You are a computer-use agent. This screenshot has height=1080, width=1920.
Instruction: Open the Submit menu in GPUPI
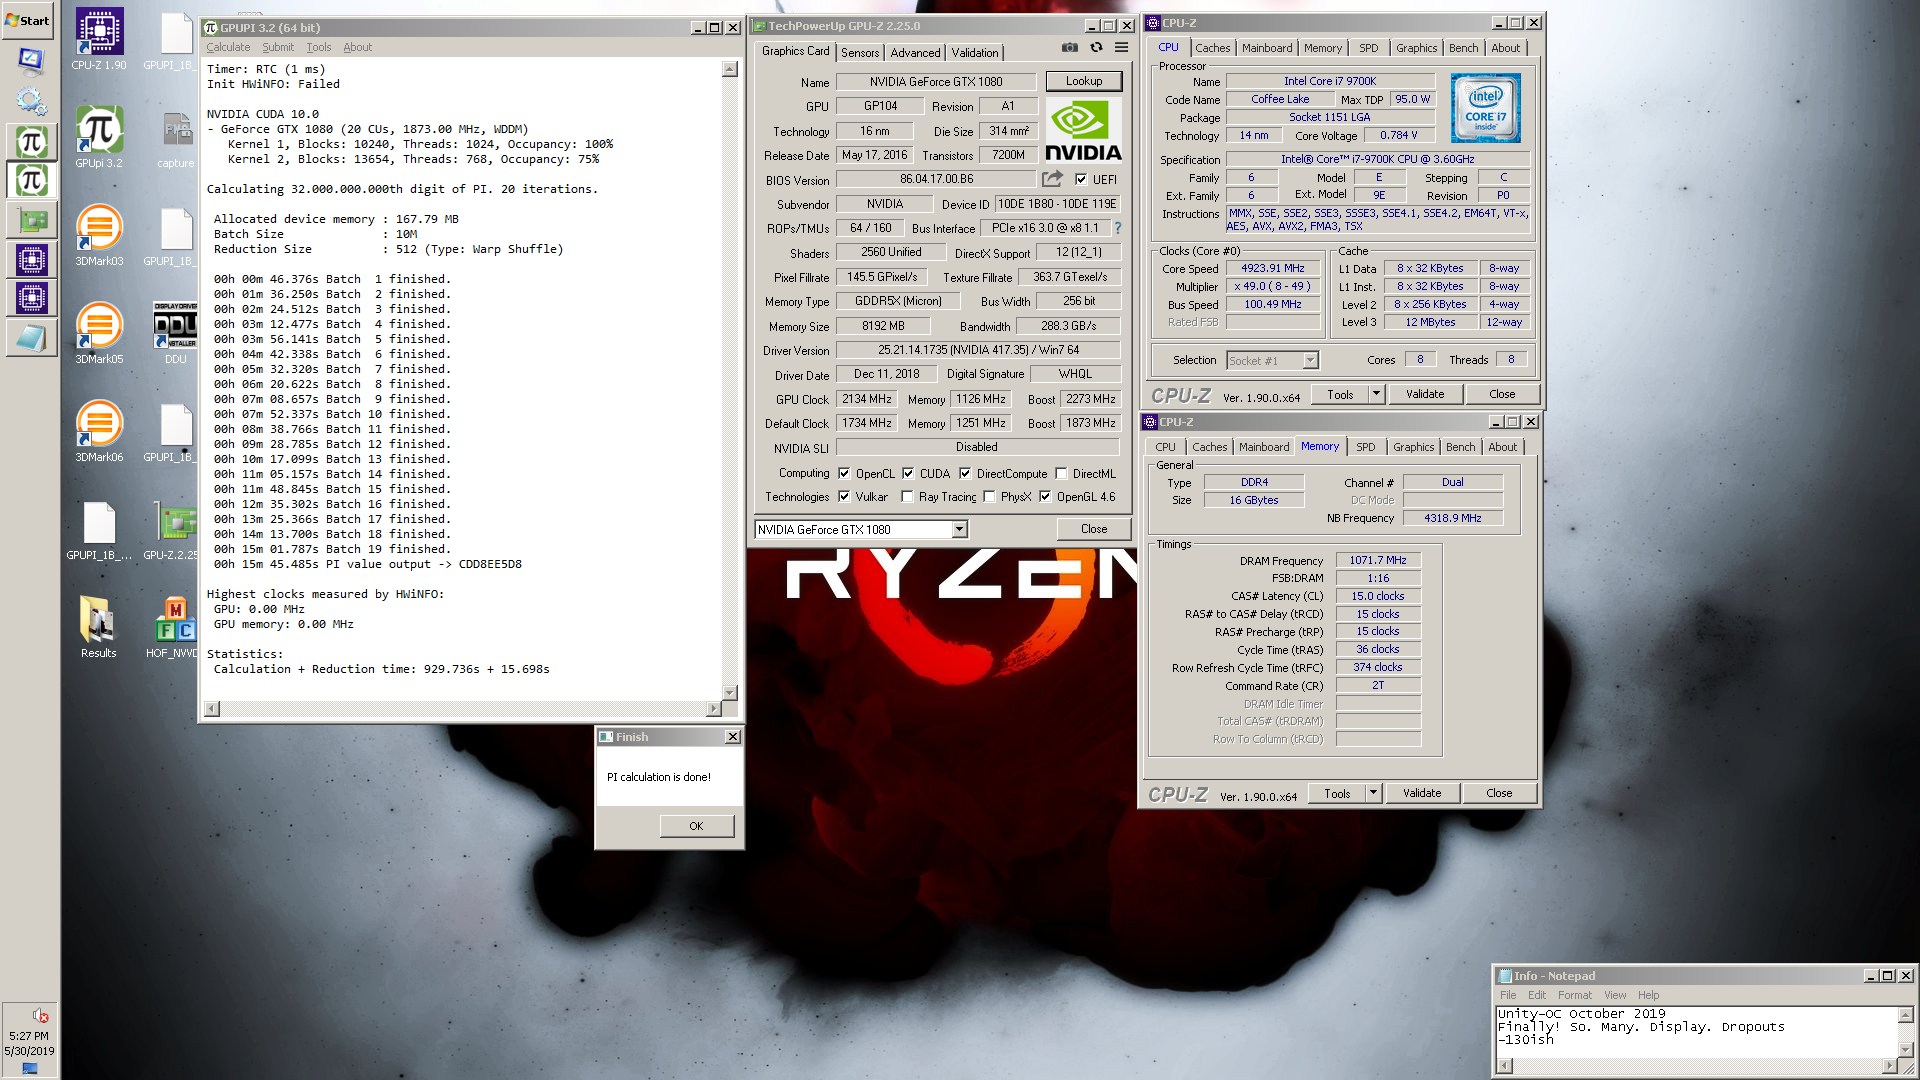click(x=278, y=47)
